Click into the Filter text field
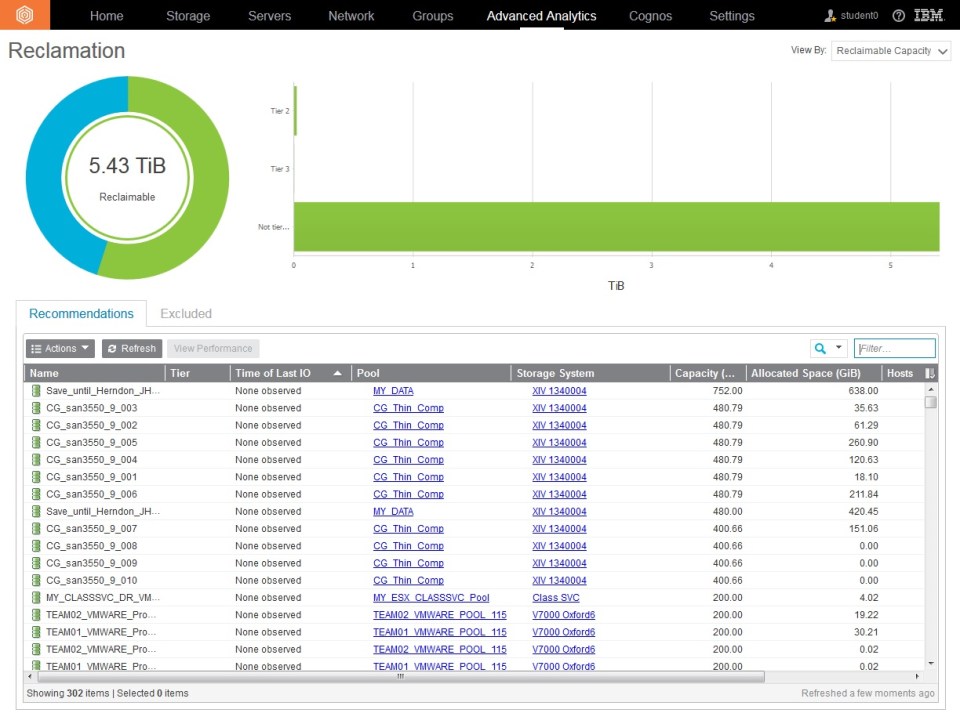Viewport: 960px width, 713px height. (895, 348)
